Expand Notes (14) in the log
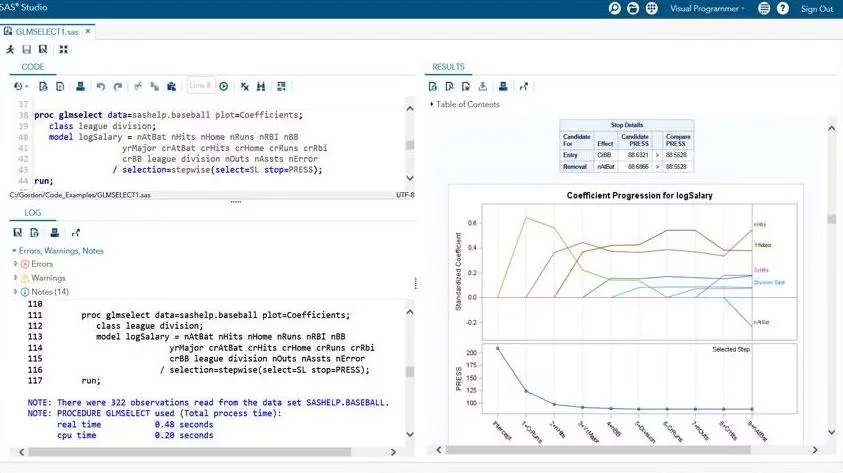 (15, 291)
